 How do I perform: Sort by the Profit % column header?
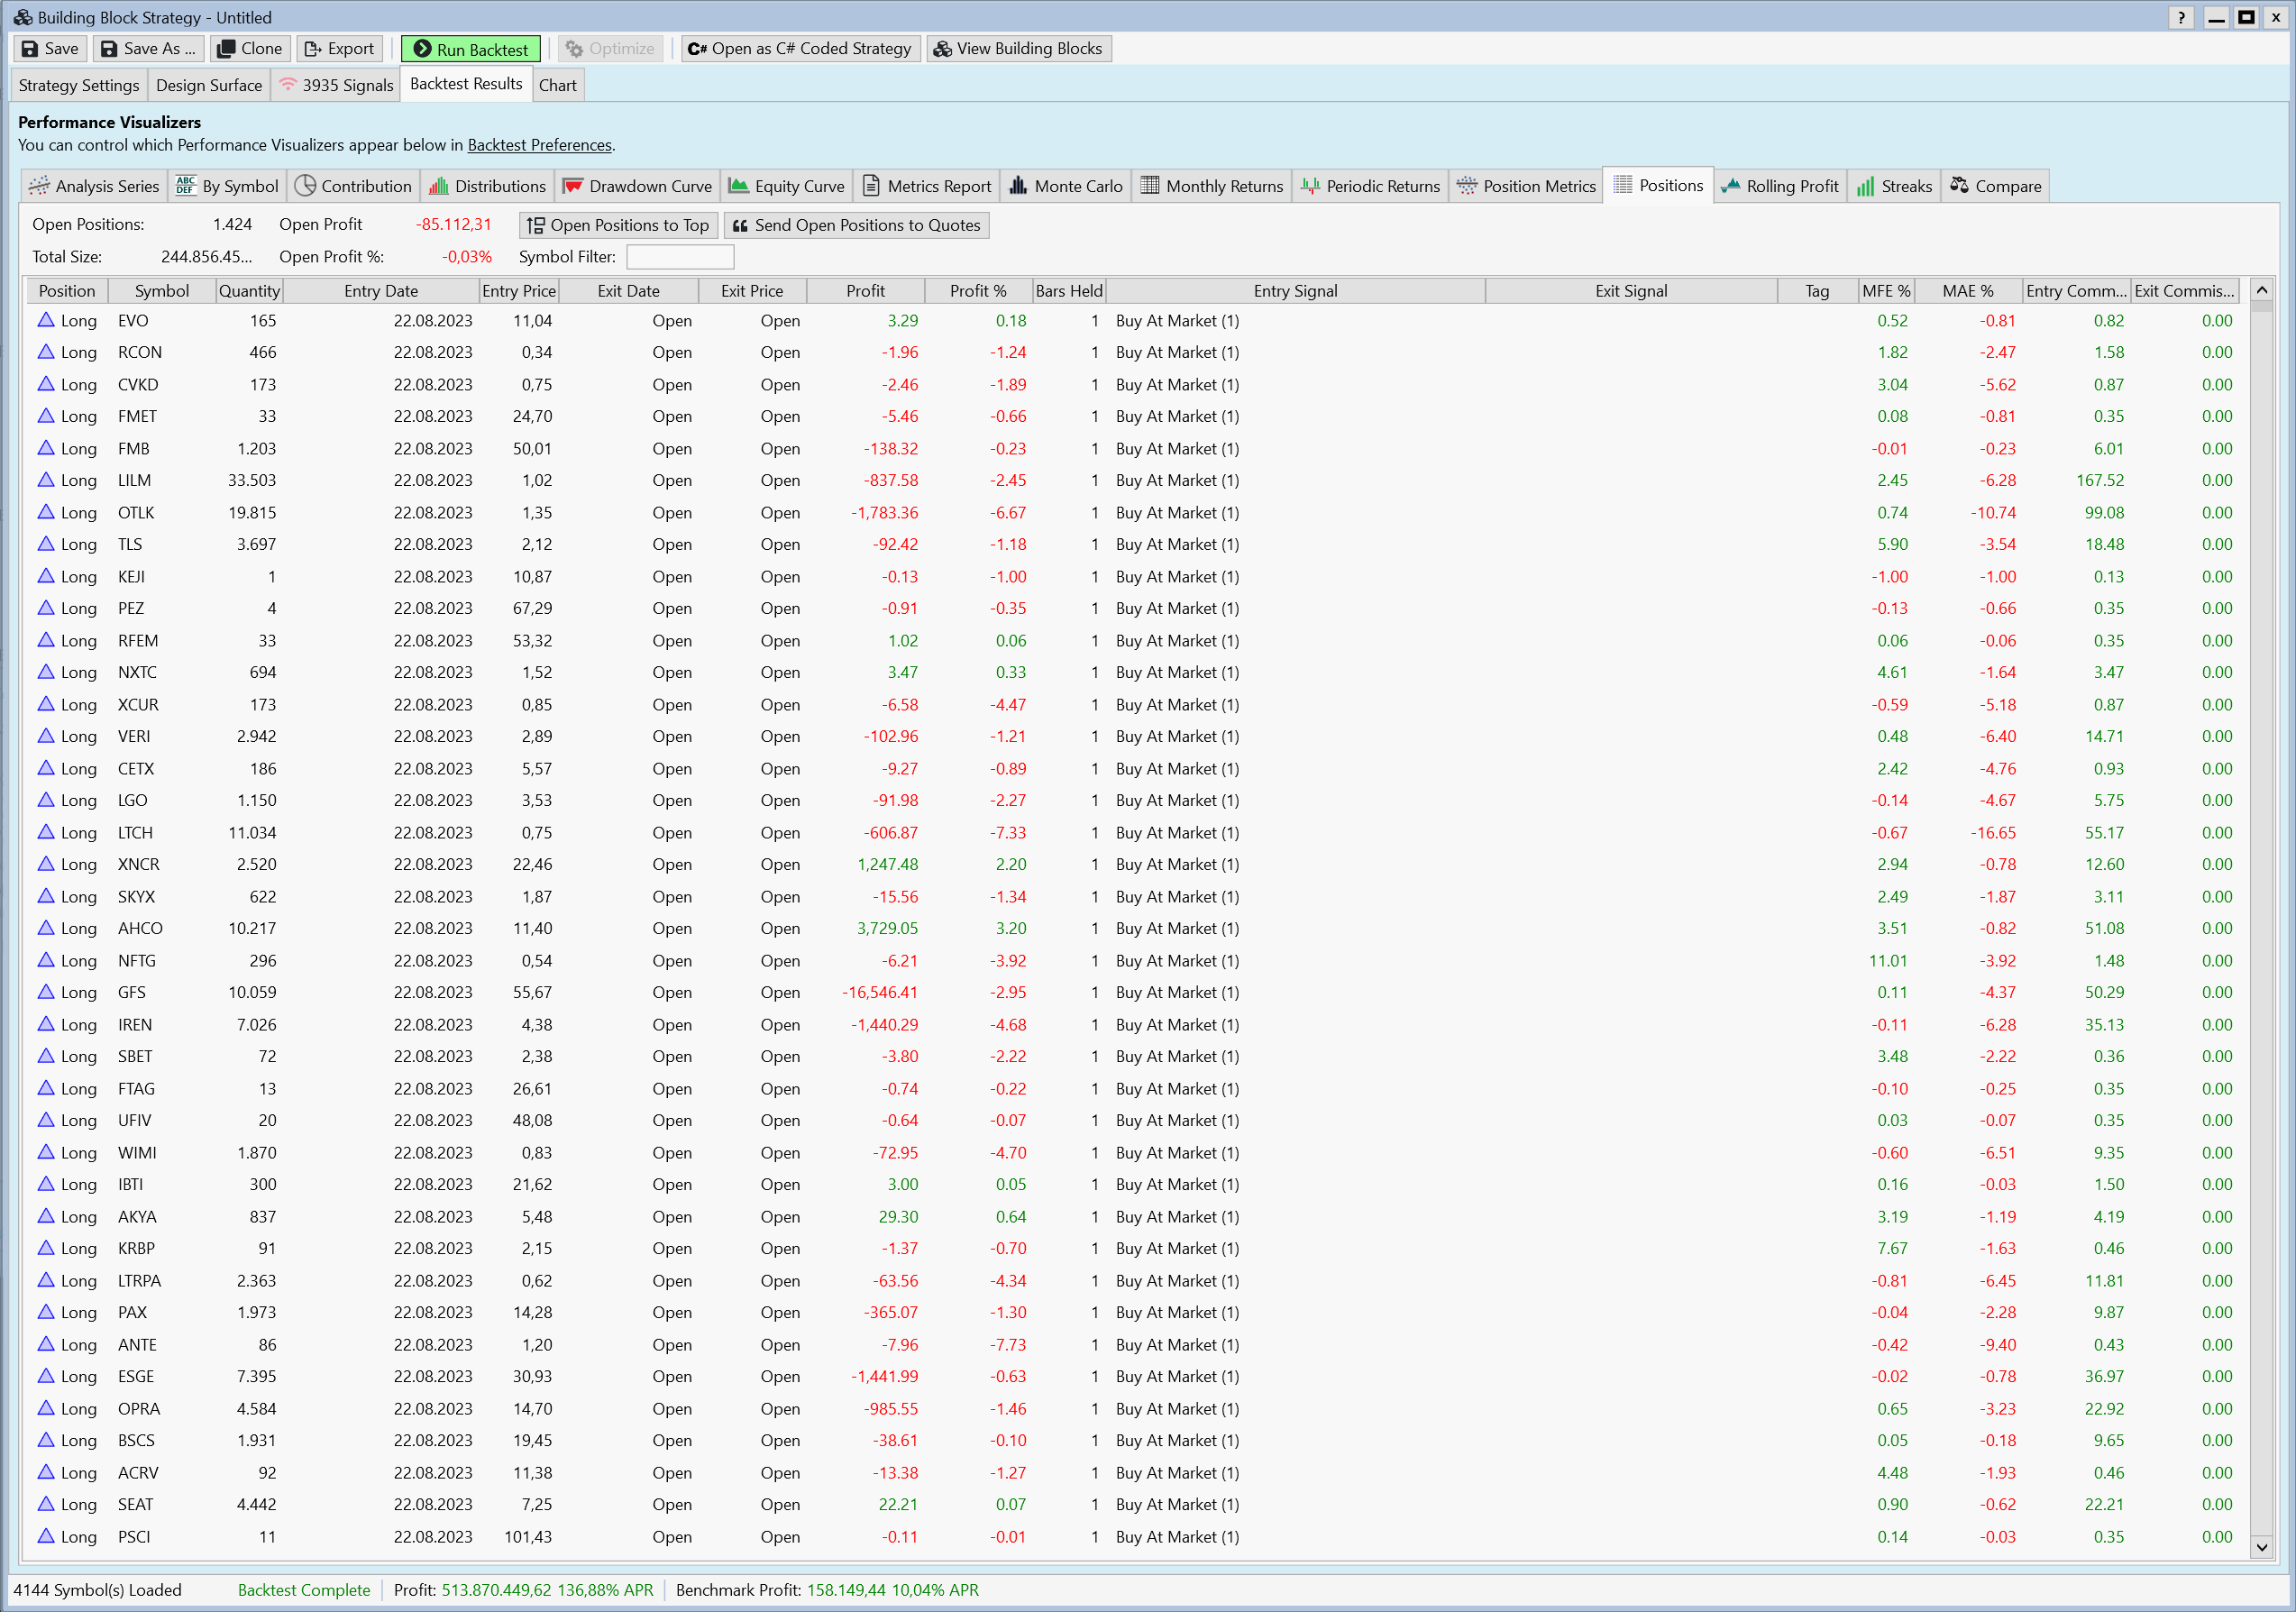click(x=977, y=291)
